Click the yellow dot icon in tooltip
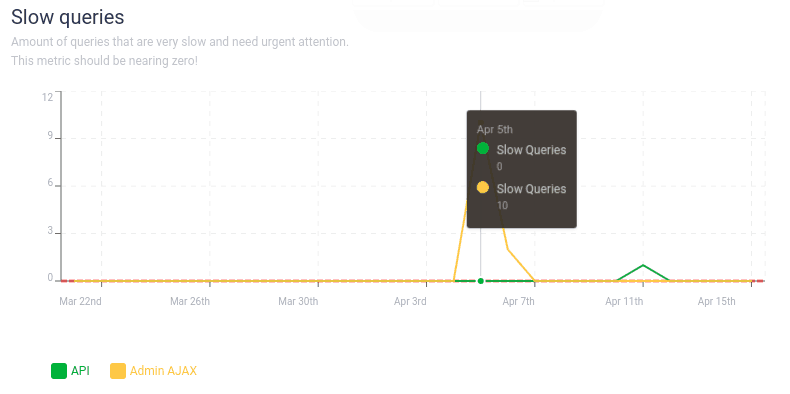The height and width of the screenshot is (394, 790). 483,187
